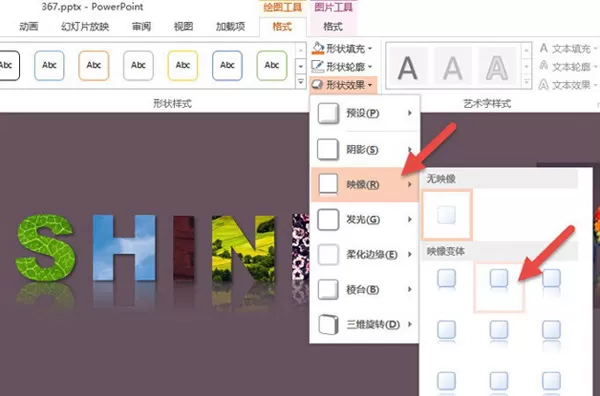The width and height of the screenshot is (600, 396).
Task: Select the 图片工具 格式 tab
Action: point(333,26)
